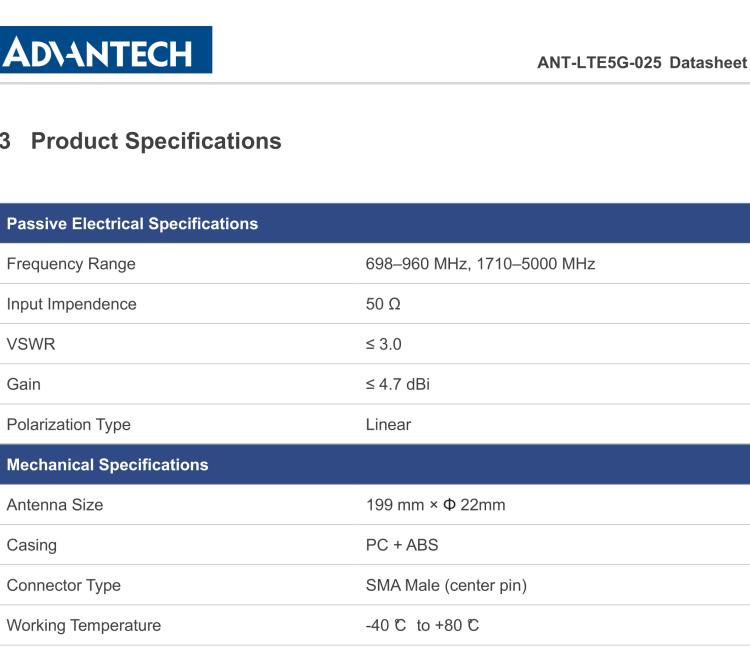Screen dimensions: 750x650
Task: Click the Input Impendence label
Action: tap(71, 304)
